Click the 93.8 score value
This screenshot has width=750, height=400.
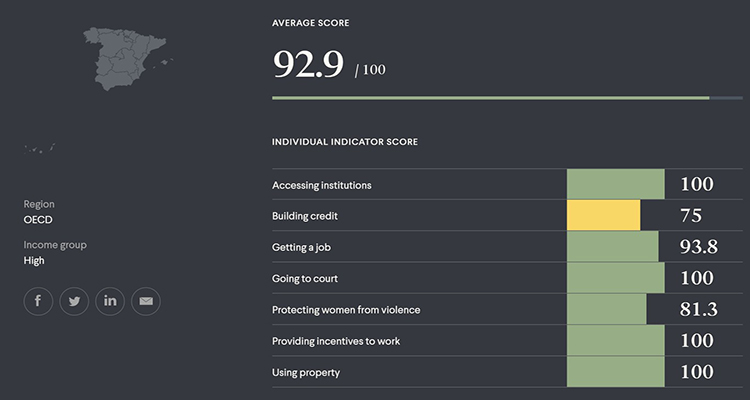698,247
